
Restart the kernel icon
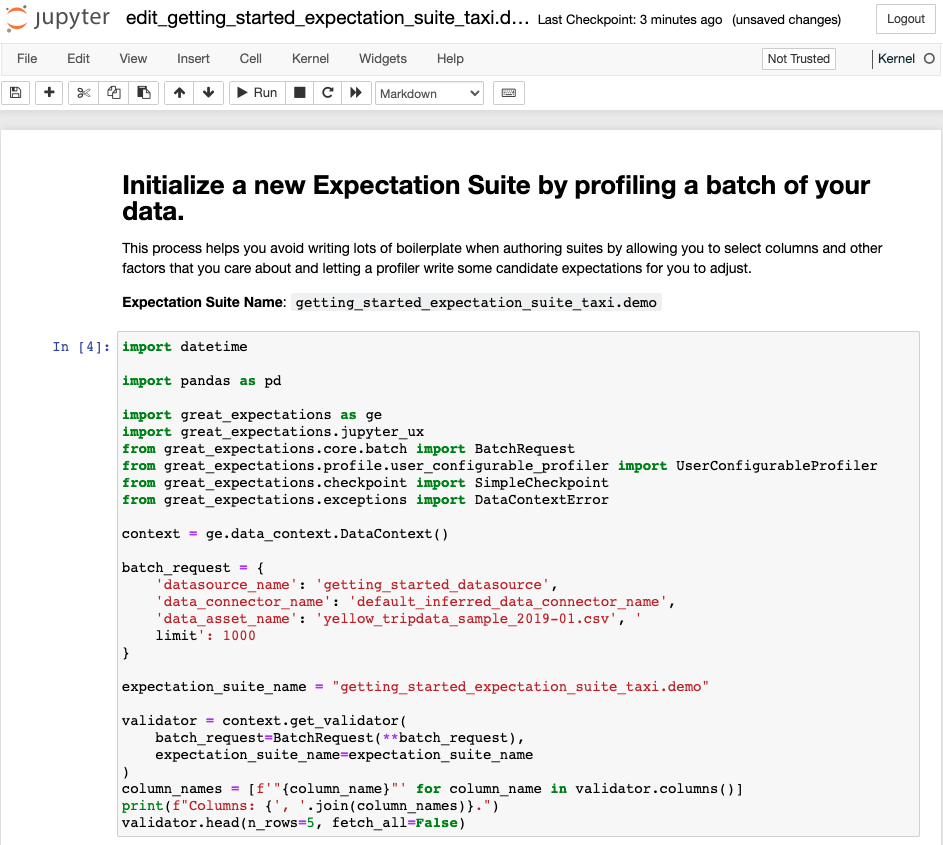[327, 93]
